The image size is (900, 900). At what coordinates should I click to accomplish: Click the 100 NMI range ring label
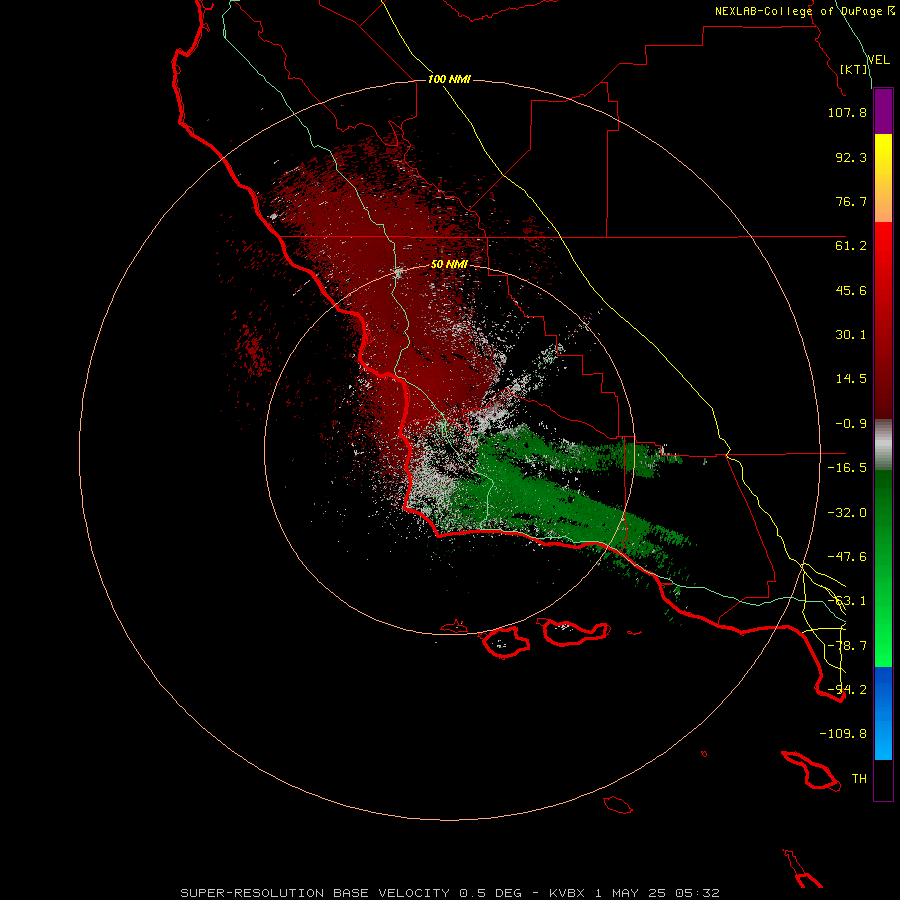pos(449,79)
